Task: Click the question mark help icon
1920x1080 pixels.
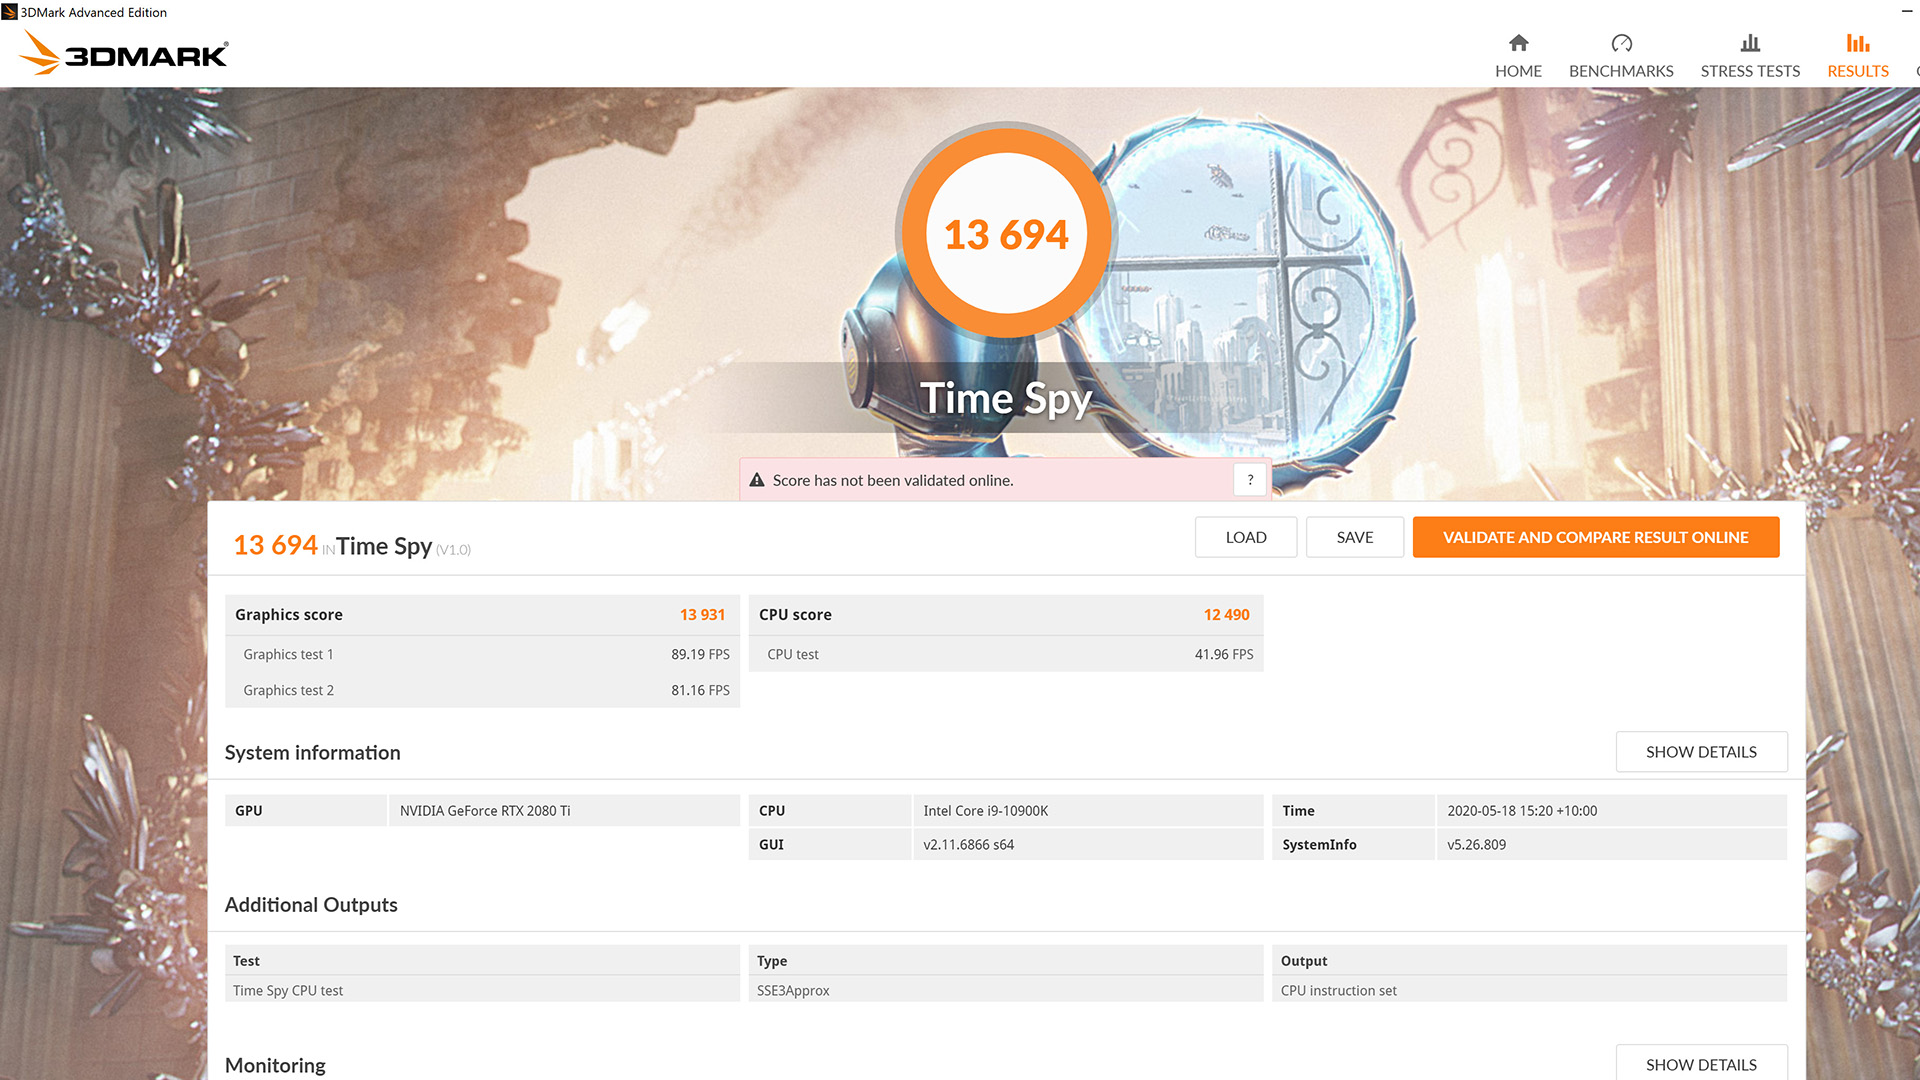Action: click(x=1250, y=479)
